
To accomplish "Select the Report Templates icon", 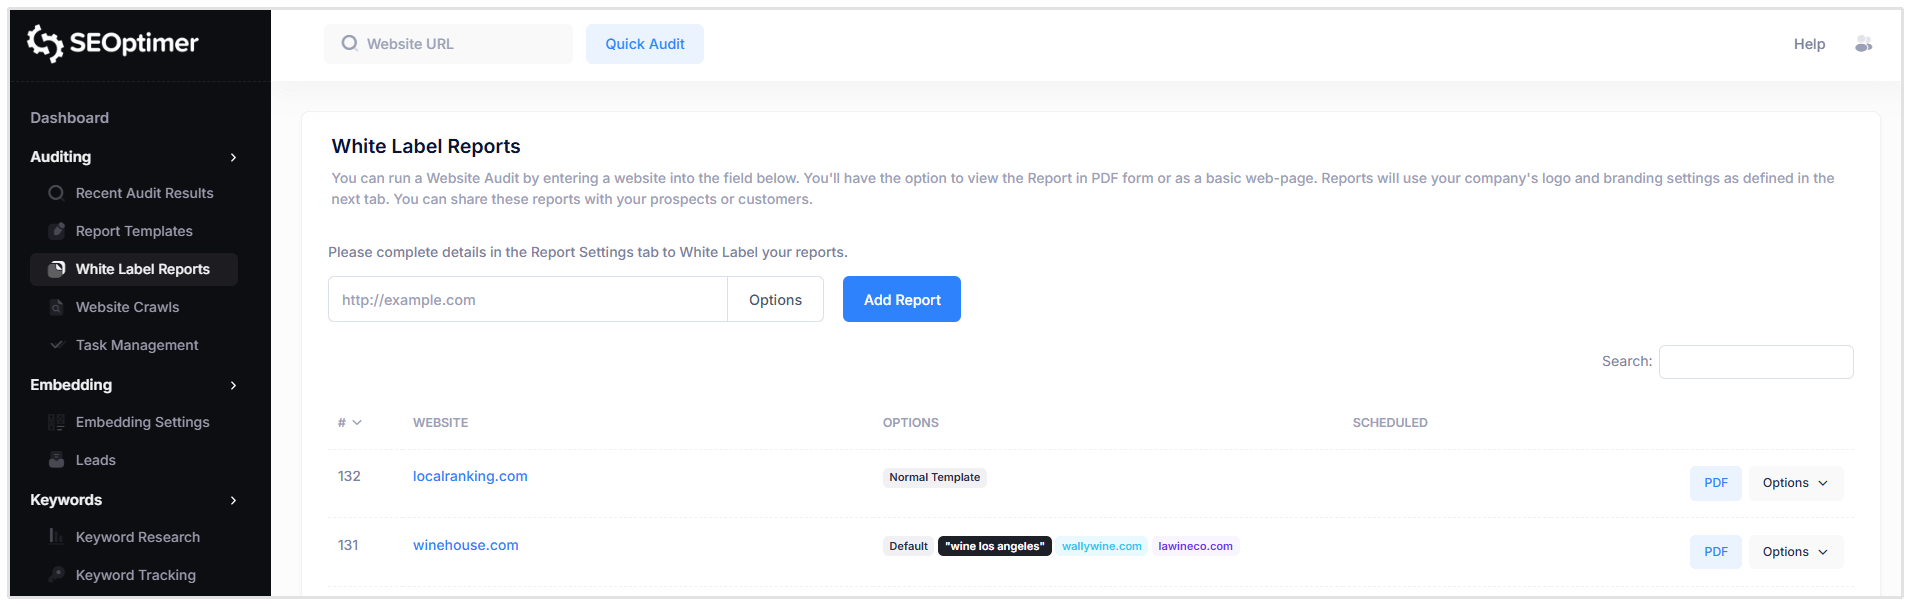I will point(56,231).
